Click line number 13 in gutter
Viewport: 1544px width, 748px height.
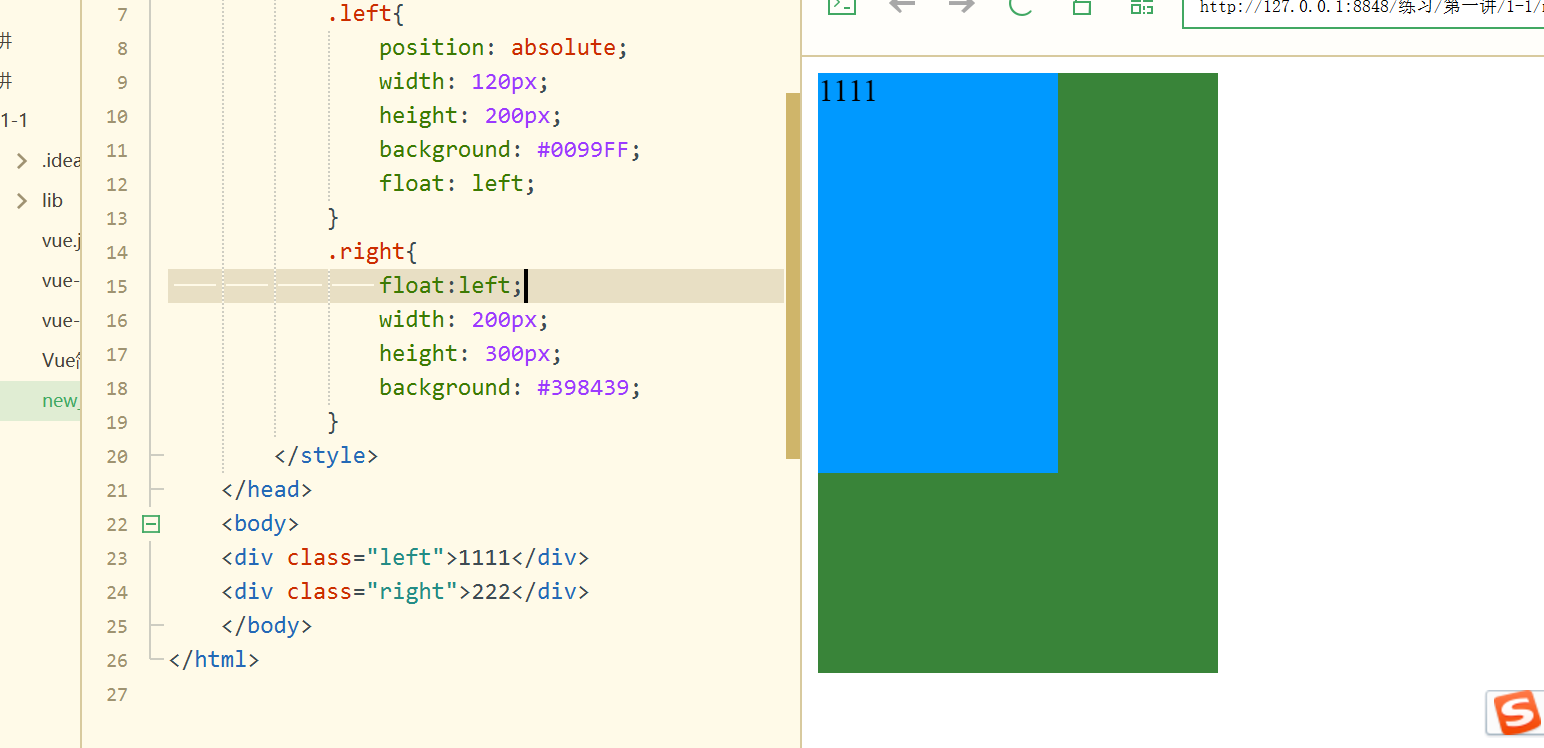tap(117, 219)
